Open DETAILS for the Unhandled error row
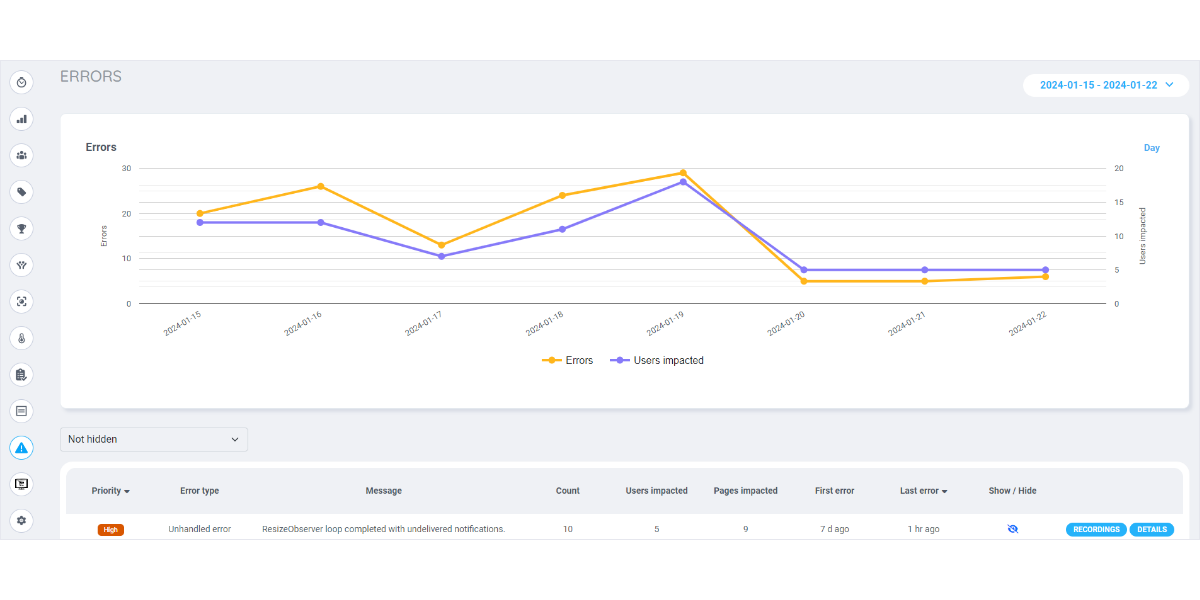This screenshot has width=1200, height=600. click(1151, 529)
